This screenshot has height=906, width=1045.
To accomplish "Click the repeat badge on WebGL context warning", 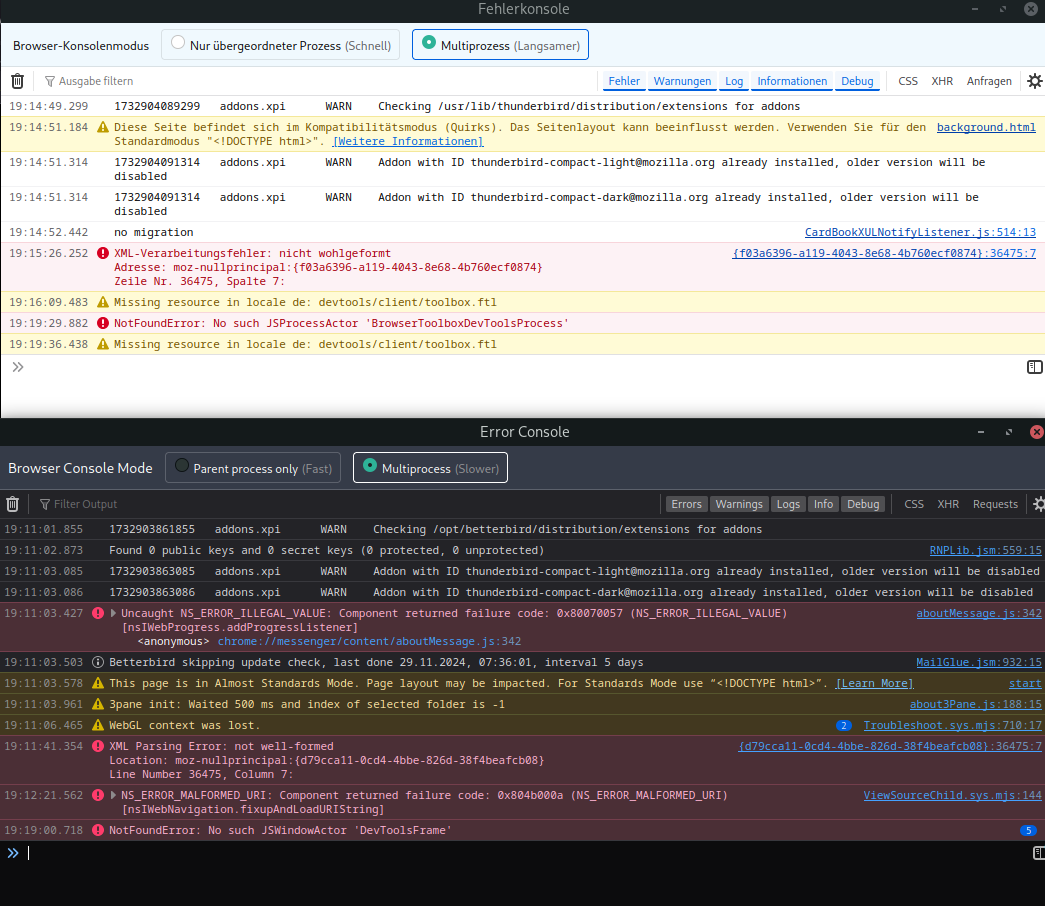I will click(x=844, y=725).
